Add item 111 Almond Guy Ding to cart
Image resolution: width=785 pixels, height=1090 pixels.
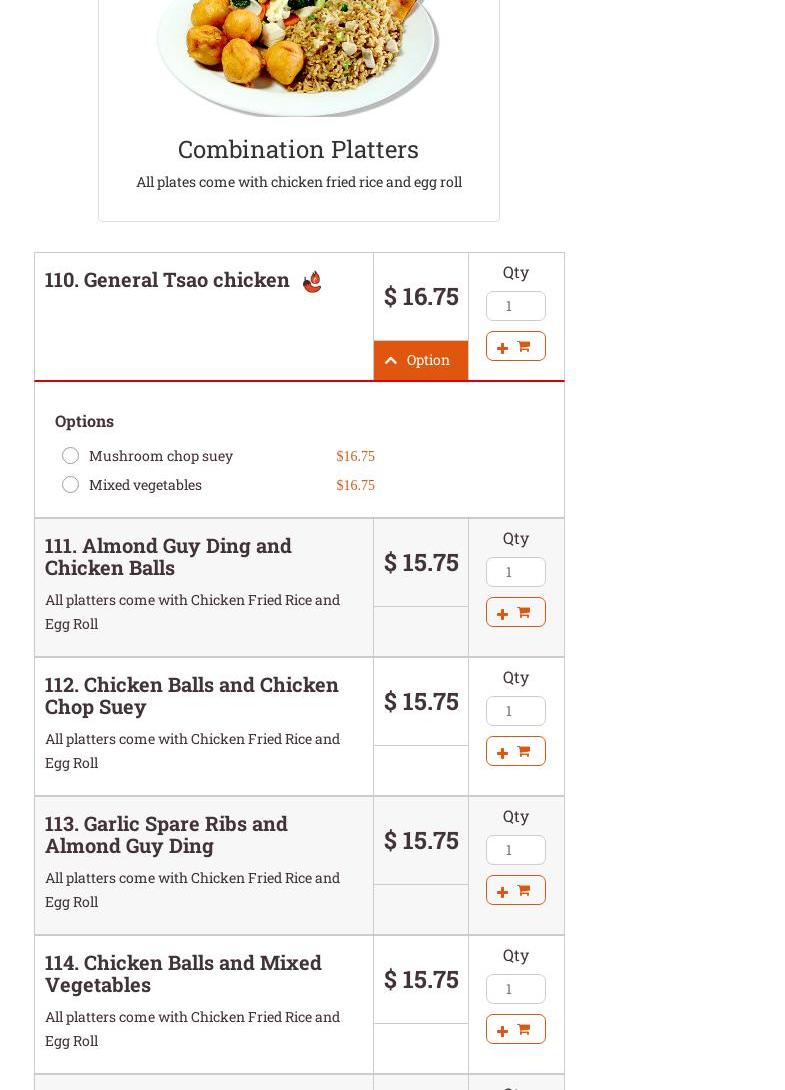[x=515, y=612]
